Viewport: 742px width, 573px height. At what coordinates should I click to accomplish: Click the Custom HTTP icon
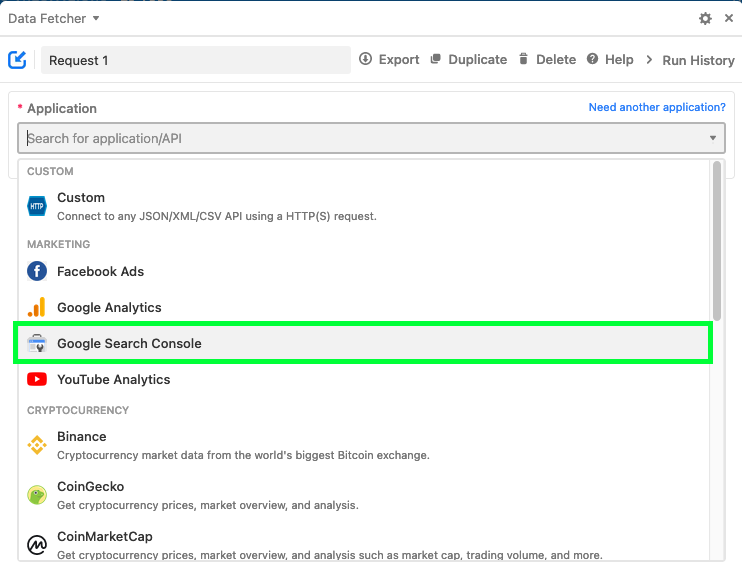click(37, 206)
